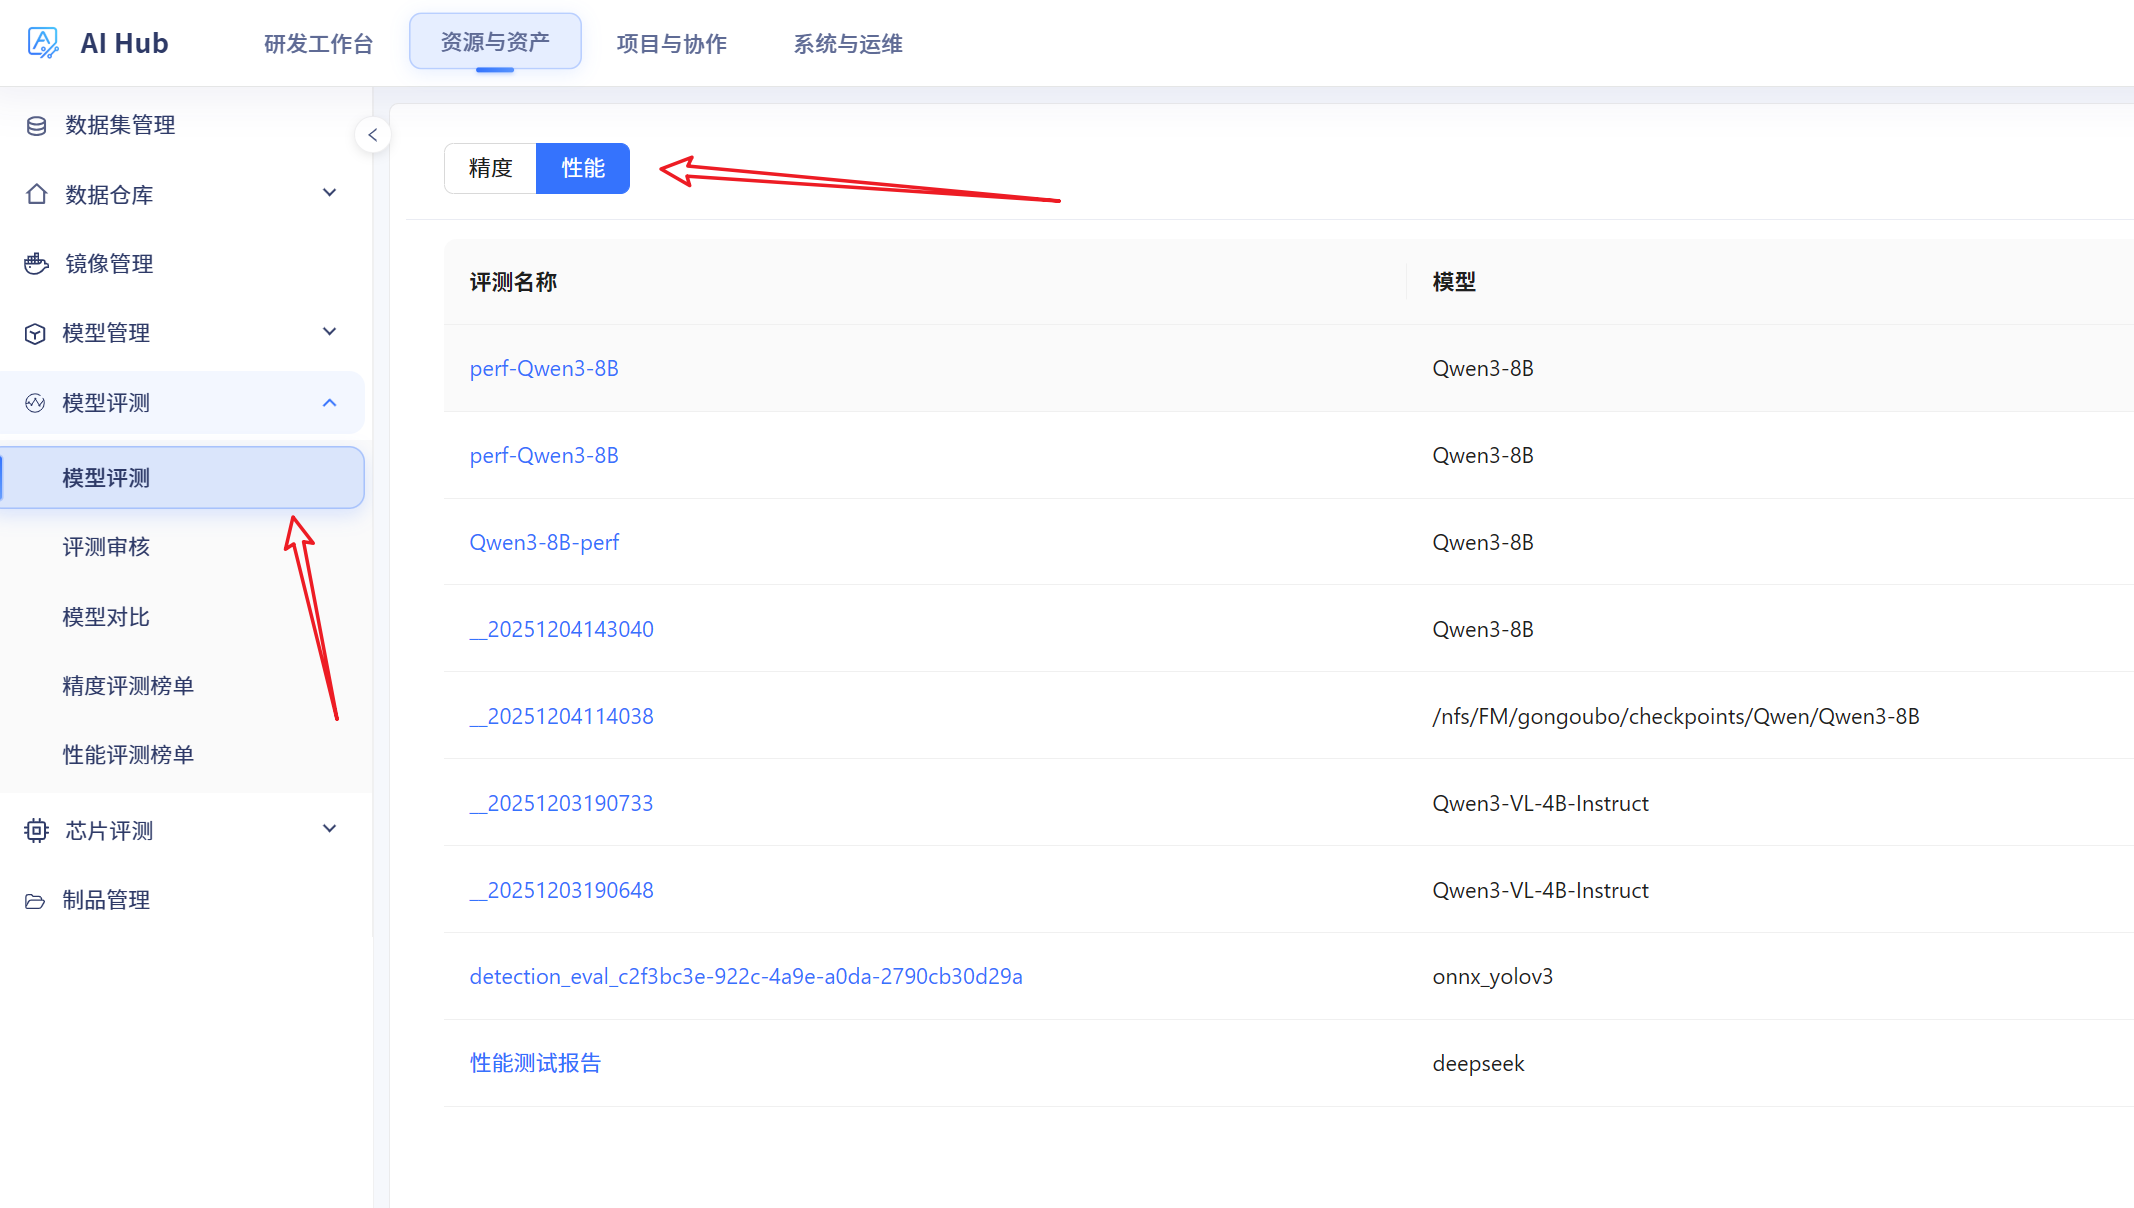
Task: Click the 镜像管理 docker icon
Action: [36, 263]
